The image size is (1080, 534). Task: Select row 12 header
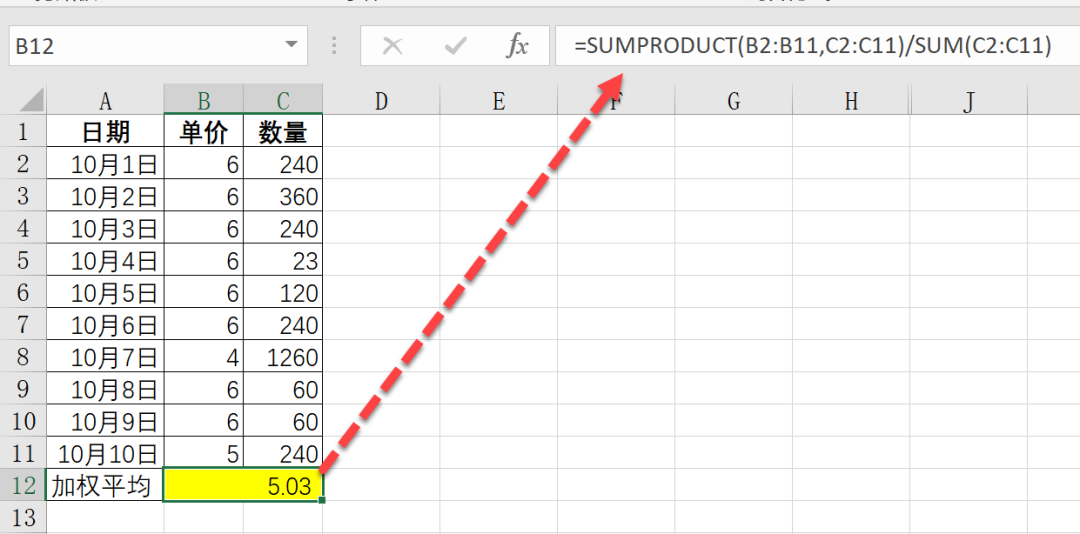(23, 486)
